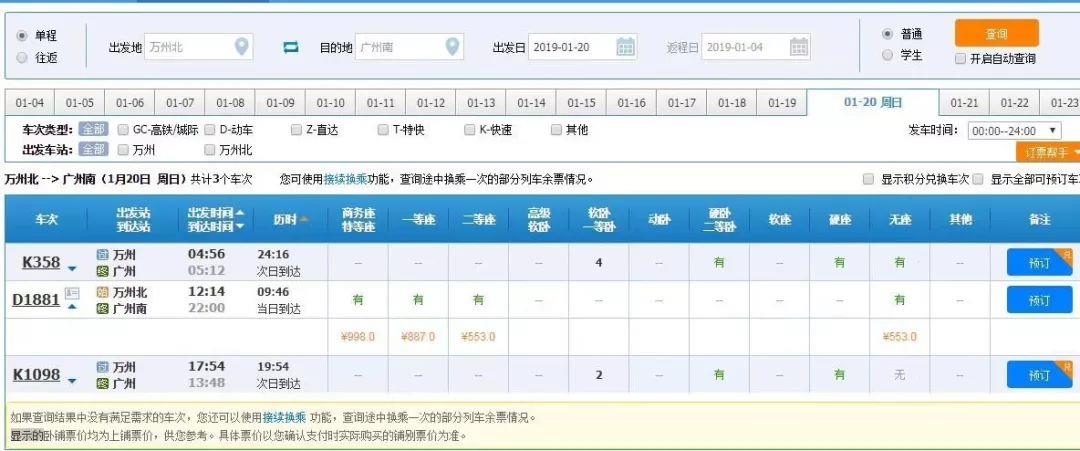This screenshot has width=1080, height=451.
Task: Select the 学生 ticket type radio button
Action: (887, 56)
